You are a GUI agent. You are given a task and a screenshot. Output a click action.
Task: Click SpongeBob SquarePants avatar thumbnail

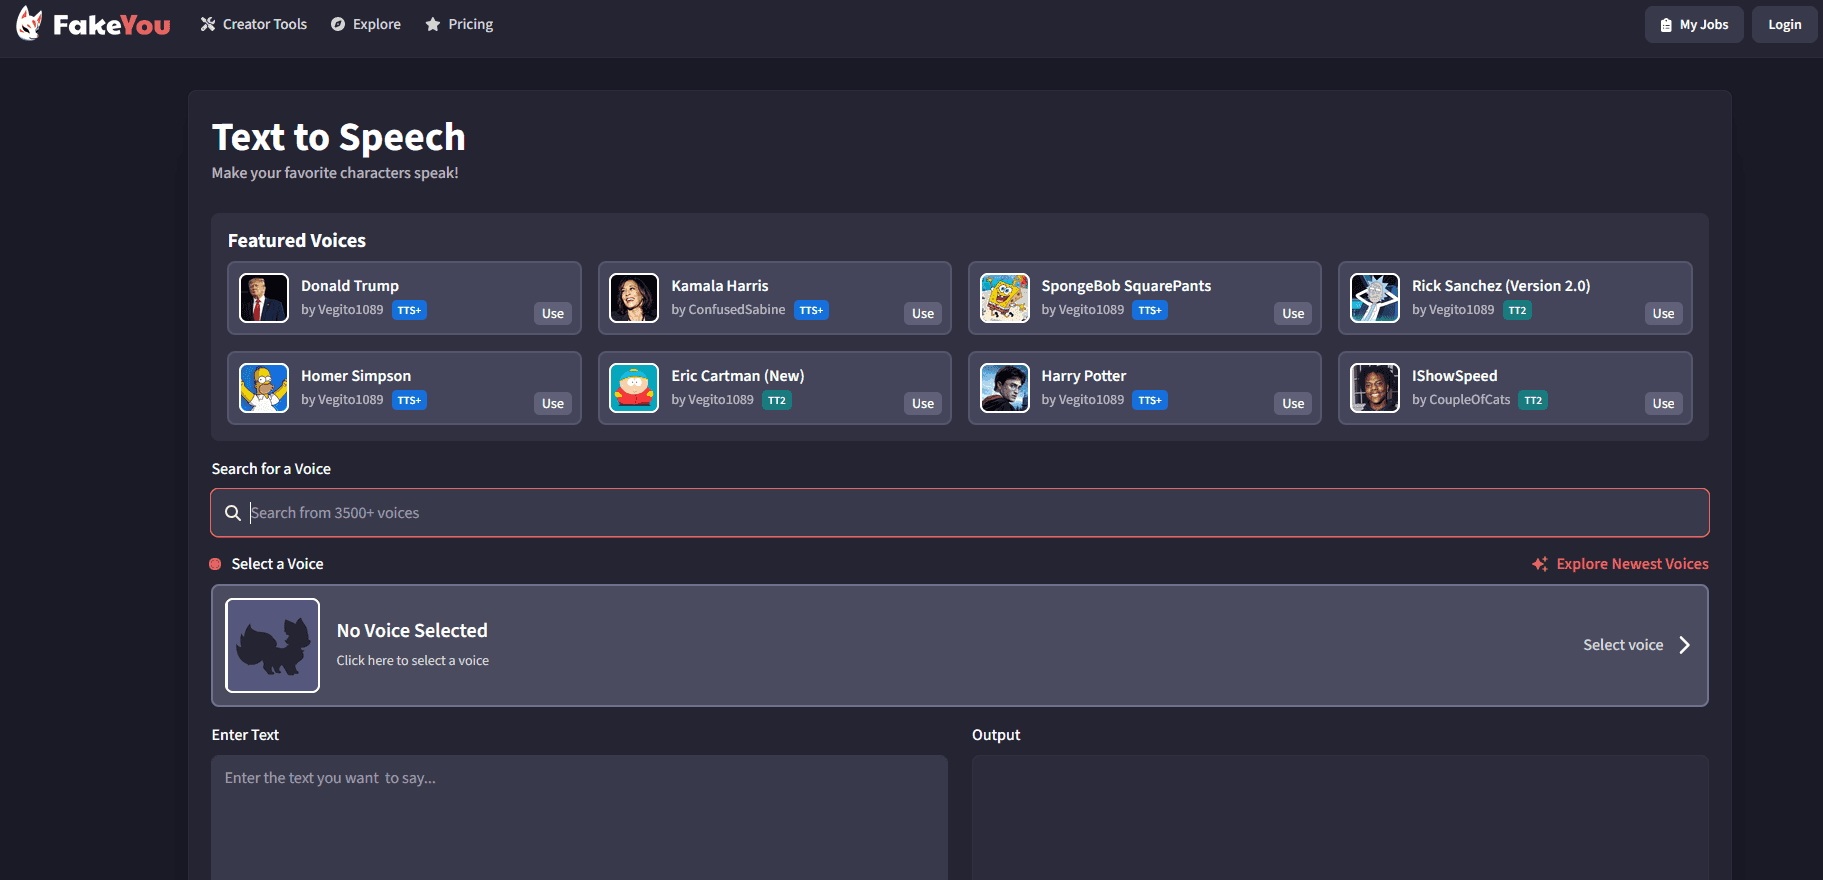(1004, 298)
